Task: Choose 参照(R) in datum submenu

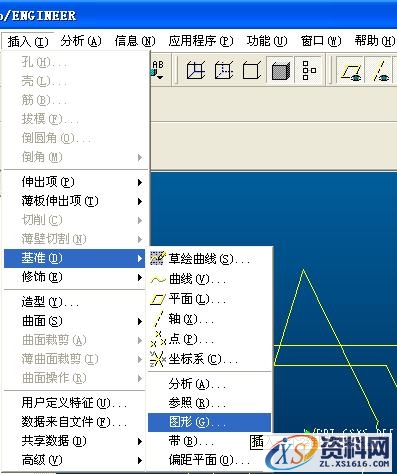Action: coord(210,403)
